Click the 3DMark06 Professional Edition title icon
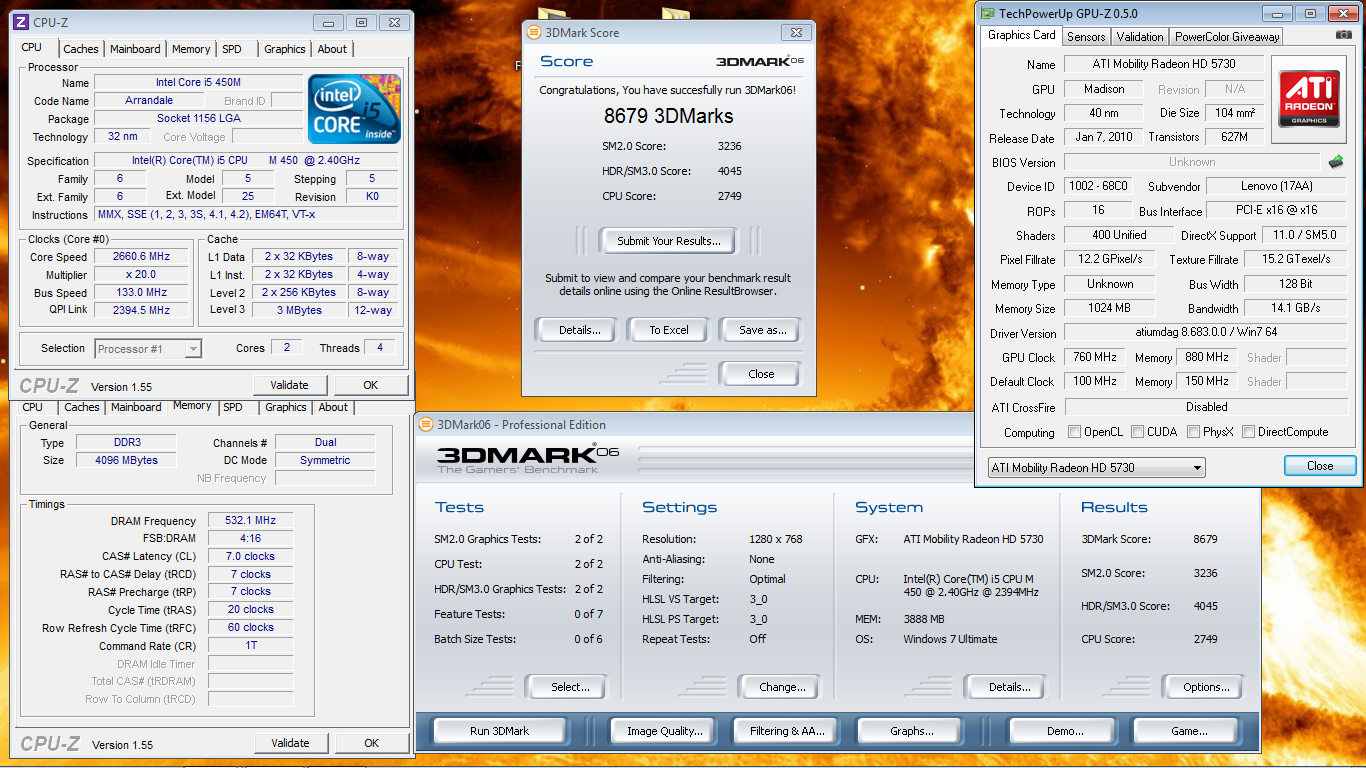 (427, 424)
